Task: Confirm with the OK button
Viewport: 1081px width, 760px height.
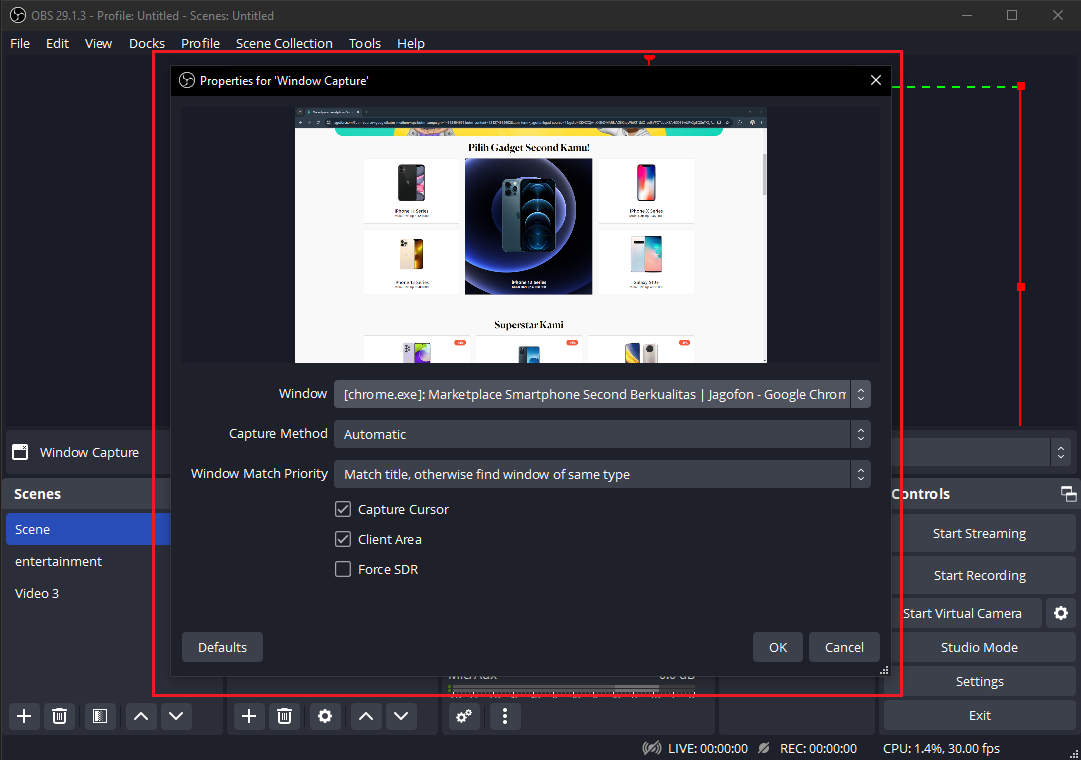Action: (778, 647)
